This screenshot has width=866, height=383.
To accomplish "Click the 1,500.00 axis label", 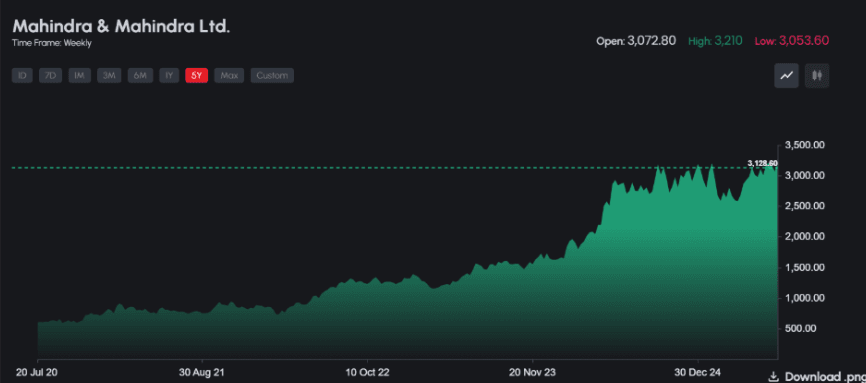I will point(805,267).
